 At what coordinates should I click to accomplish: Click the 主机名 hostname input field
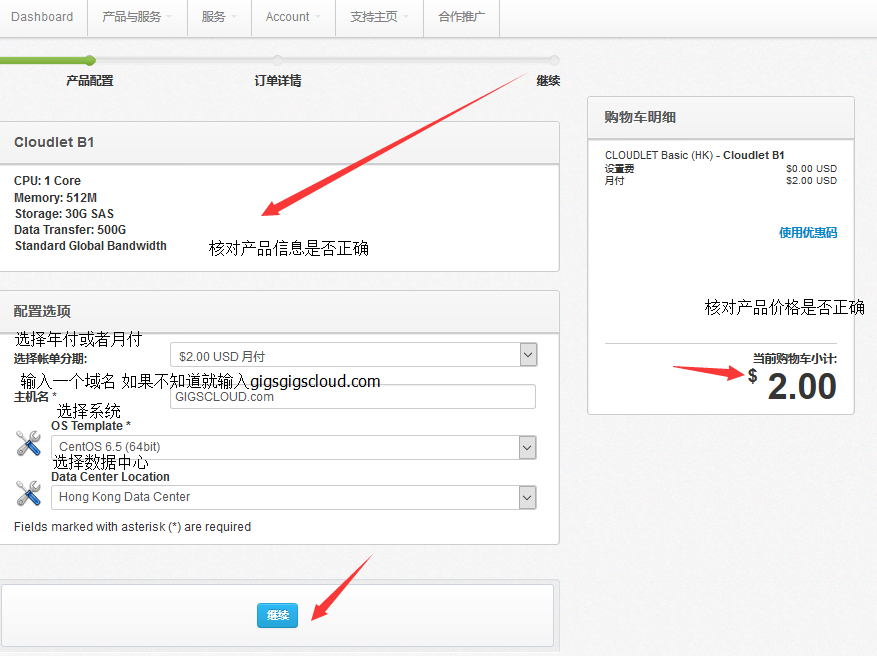pyautogui.click(x=353, y=397)
